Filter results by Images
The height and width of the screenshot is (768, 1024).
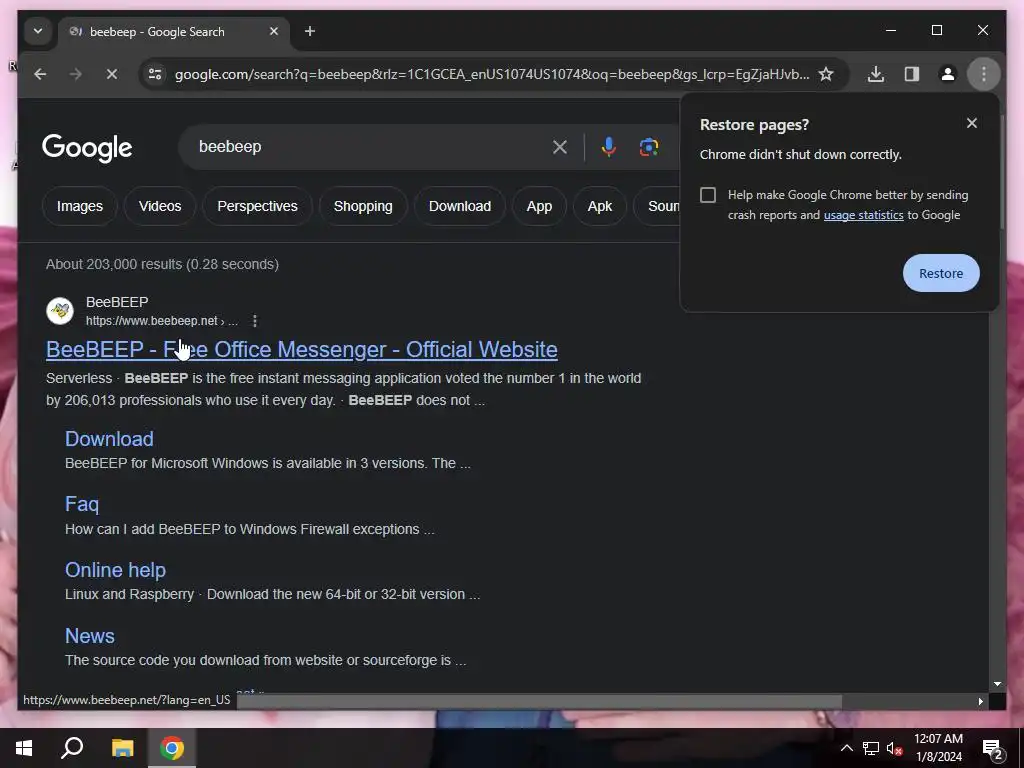(x=80, y=206)
